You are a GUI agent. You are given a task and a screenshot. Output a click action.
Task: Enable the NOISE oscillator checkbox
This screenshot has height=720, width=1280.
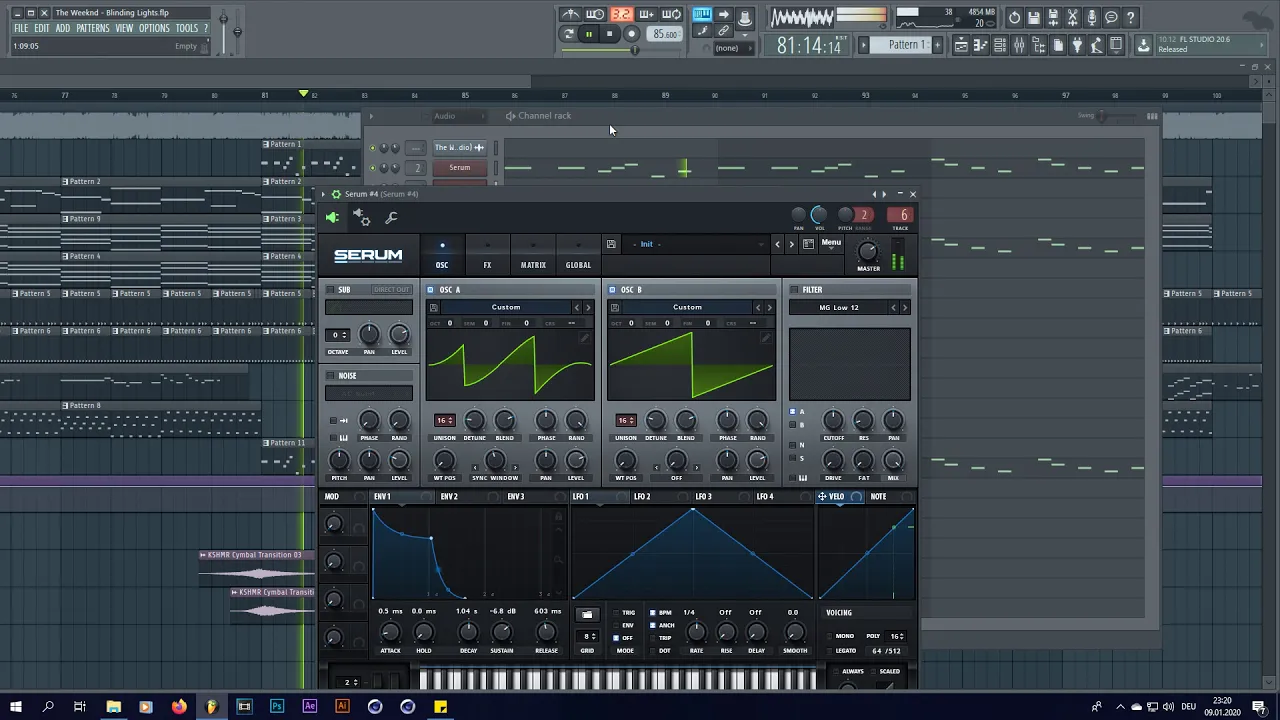331,376
